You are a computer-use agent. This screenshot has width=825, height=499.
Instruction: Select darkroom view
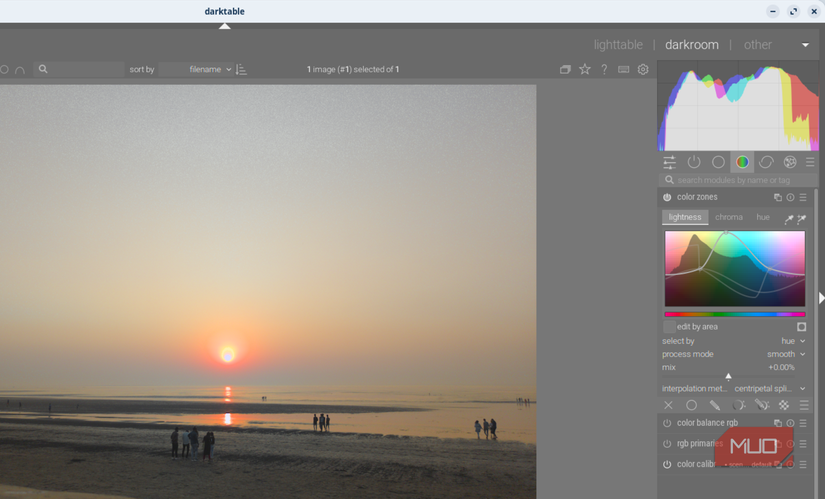tap(692, 45)
